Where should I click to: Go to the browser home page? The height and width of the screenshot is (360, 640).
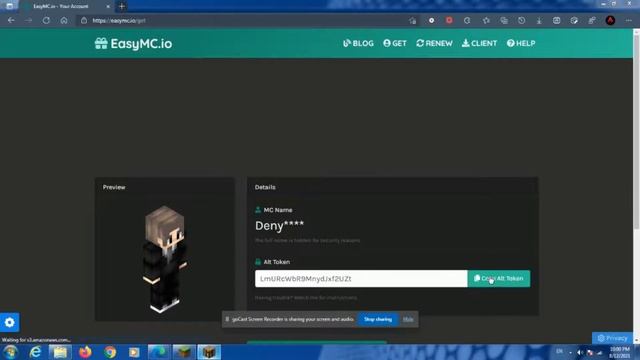pyautogui.click(x=64, y=20)
